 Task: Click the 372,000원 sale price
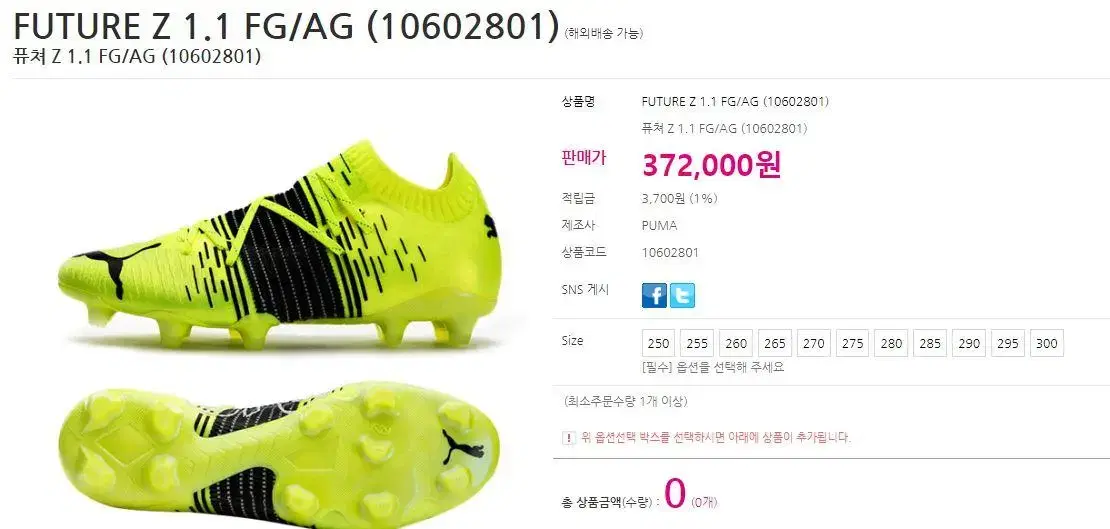pyautogui.click(x=711, y=165)
